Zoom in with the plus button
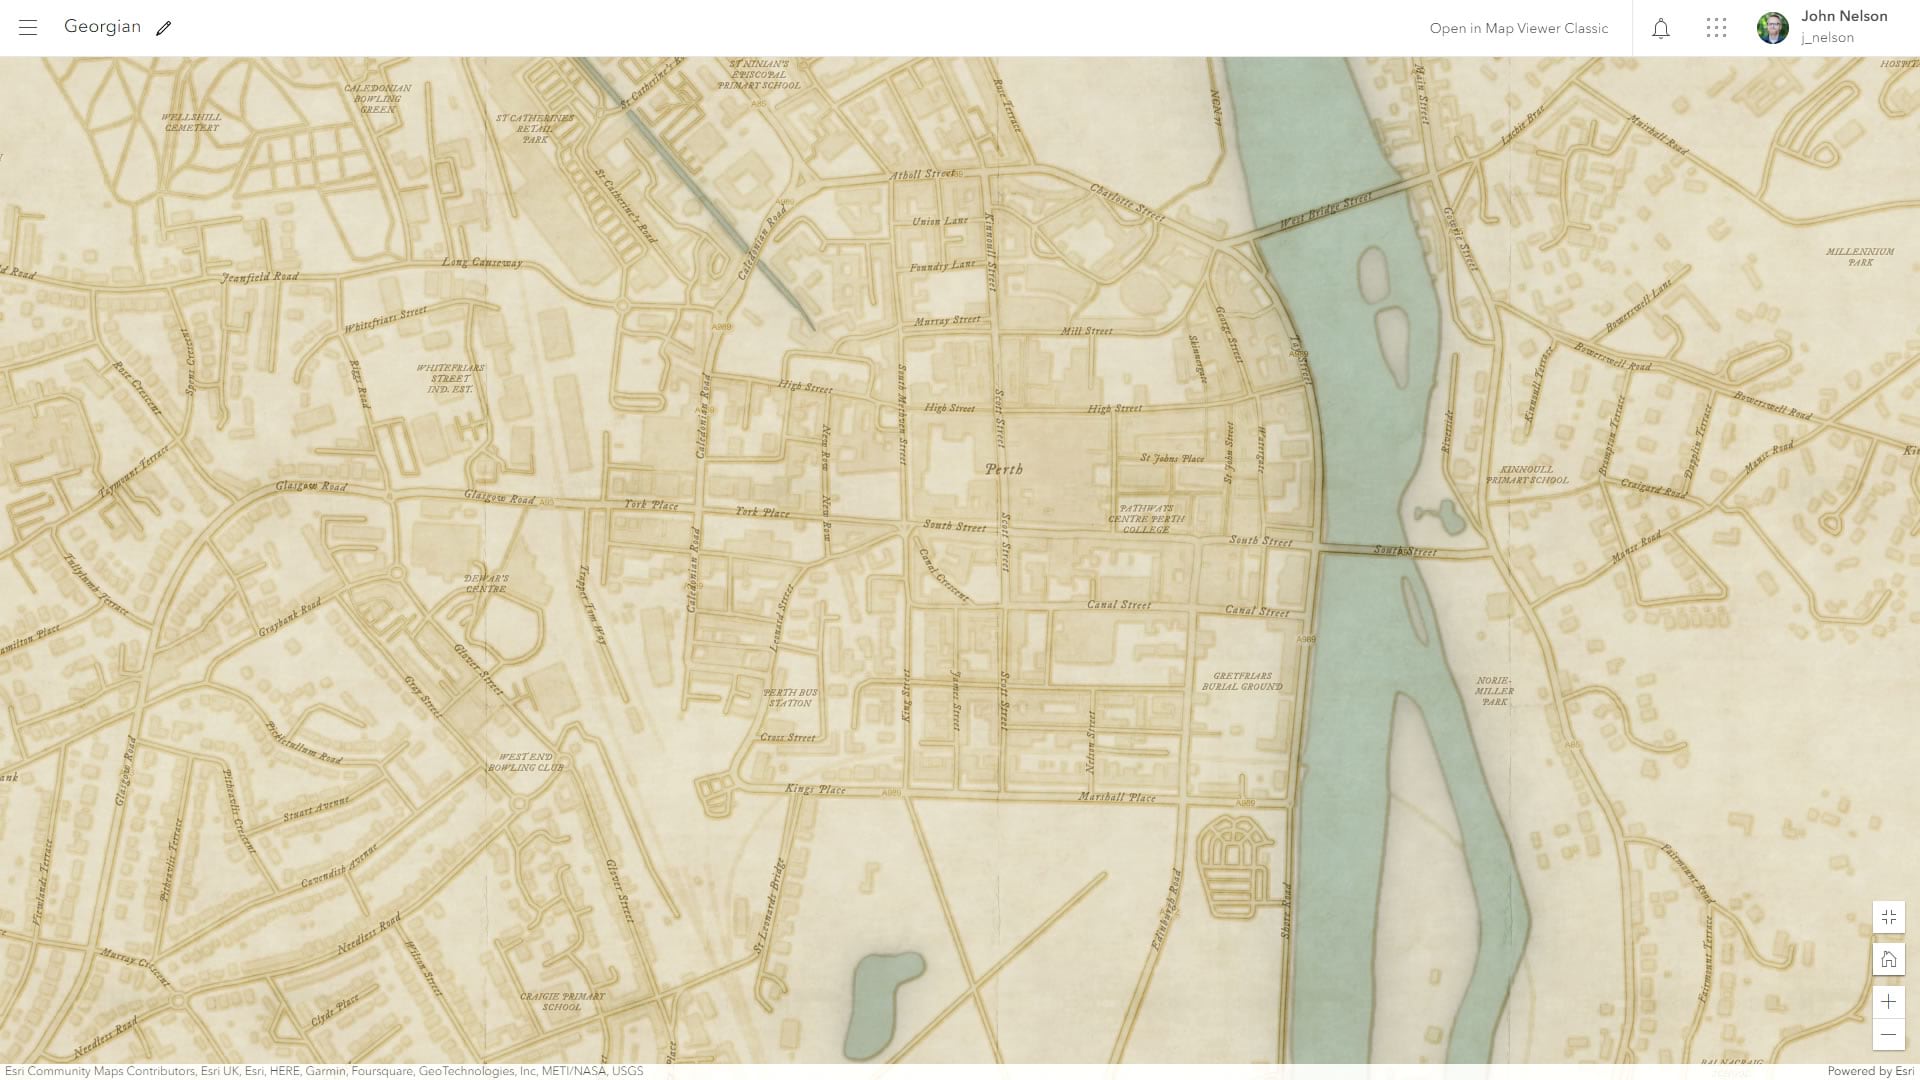Screen dimensions: 1920x1080 point(1888,1002)
